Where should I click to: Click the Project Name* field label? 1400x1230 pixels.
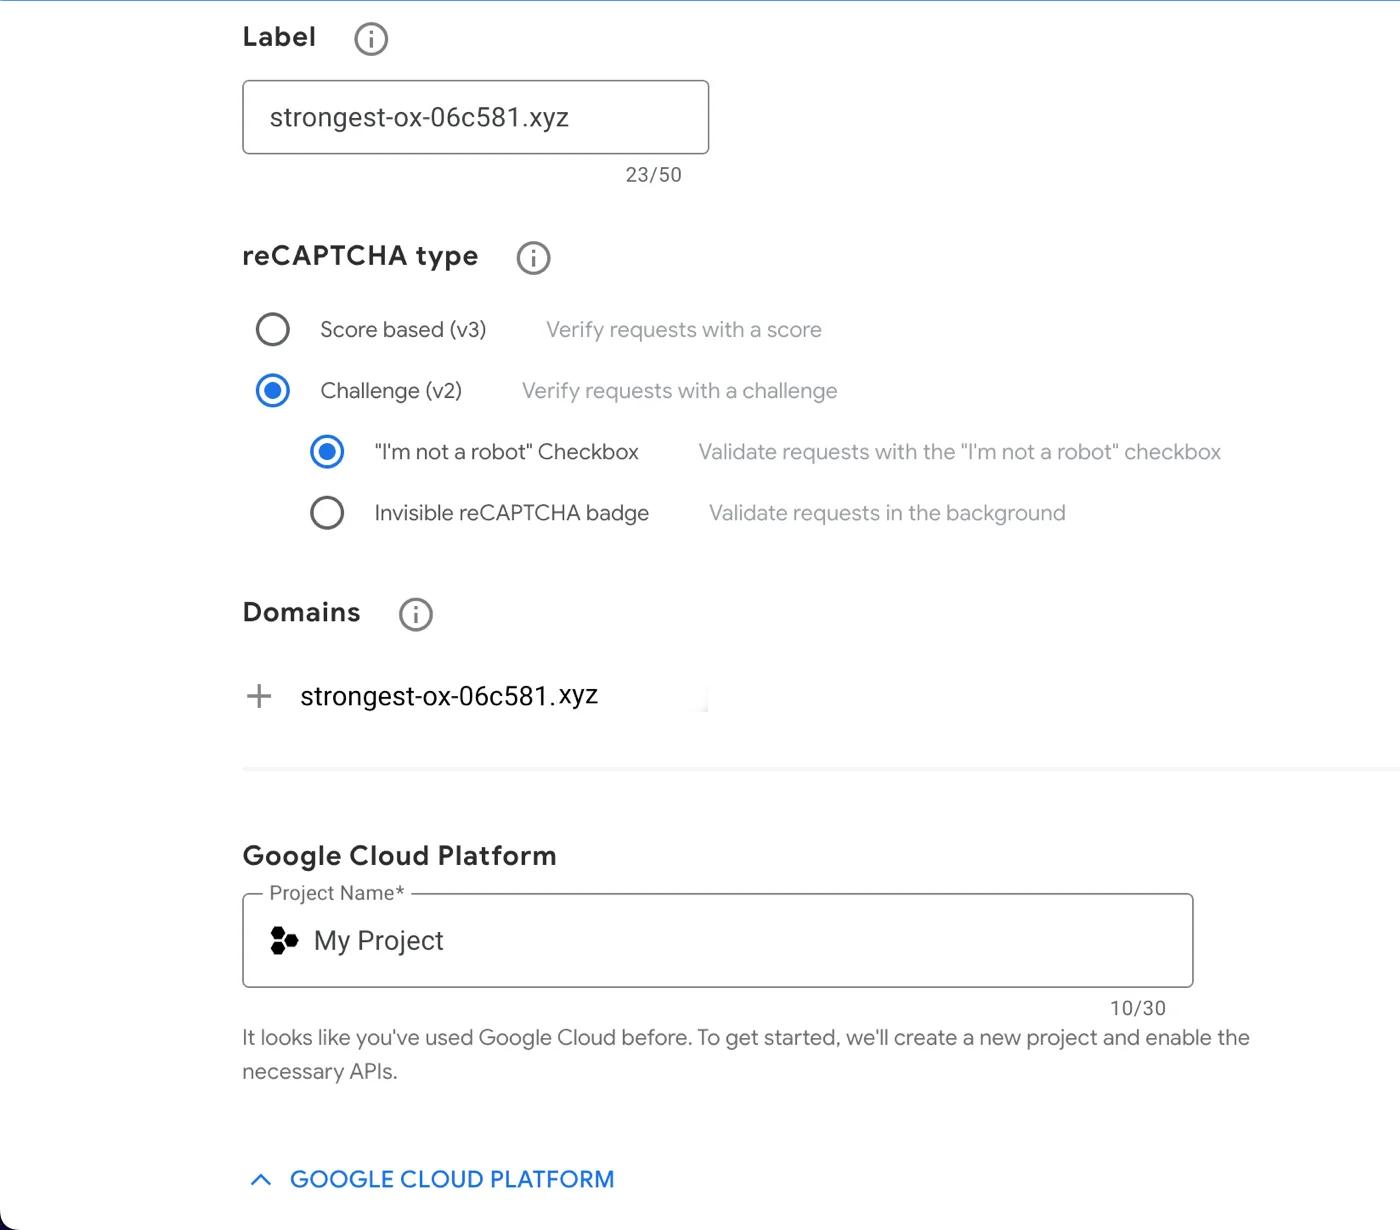pos(337,893)
